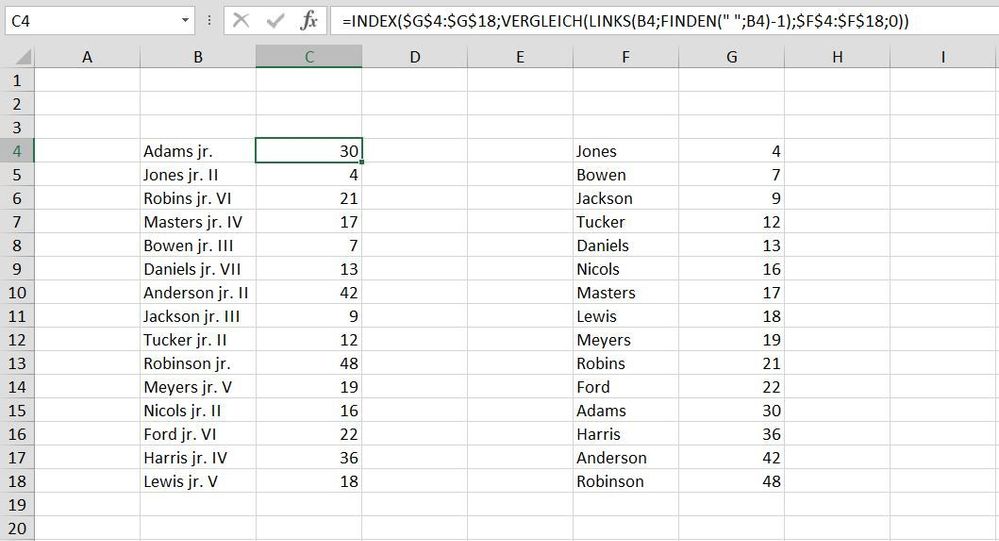
Task: Click selected cell C4 with value 30
Action: point(309,151)
